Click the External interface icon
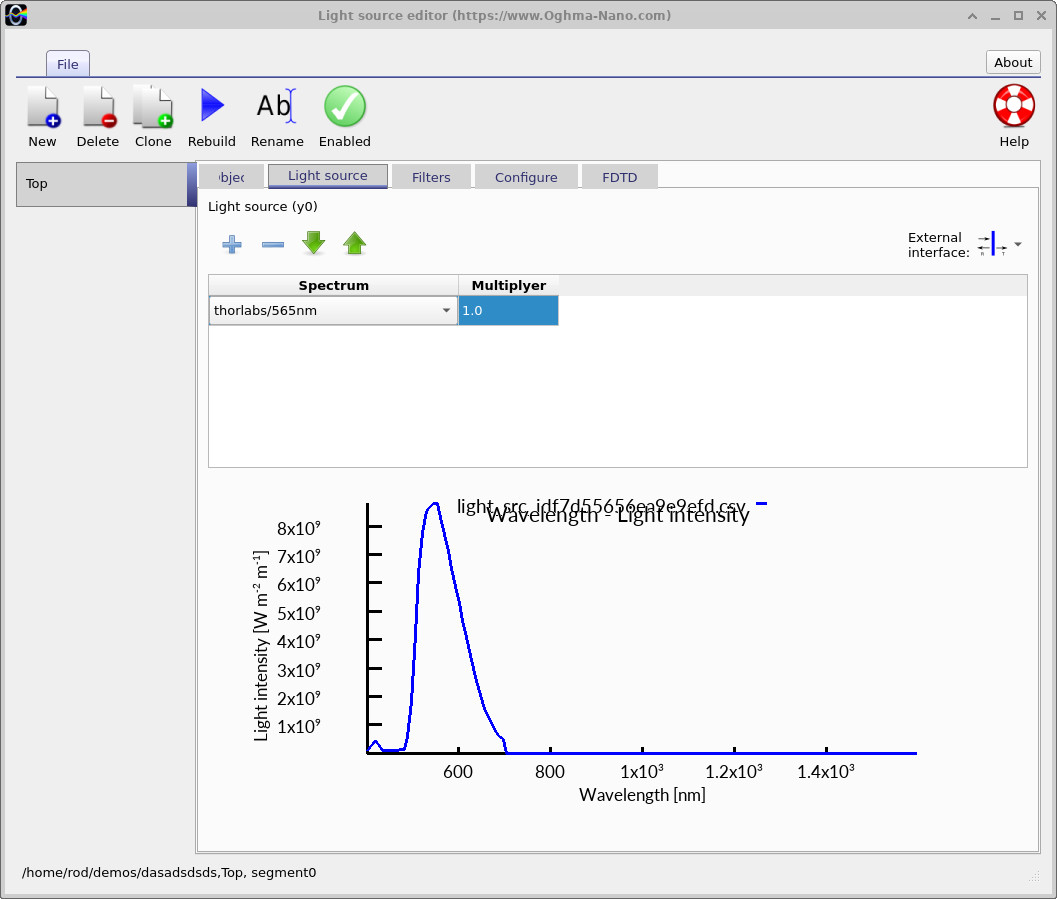The image size is (1057, 899). (x=992, y=245)
